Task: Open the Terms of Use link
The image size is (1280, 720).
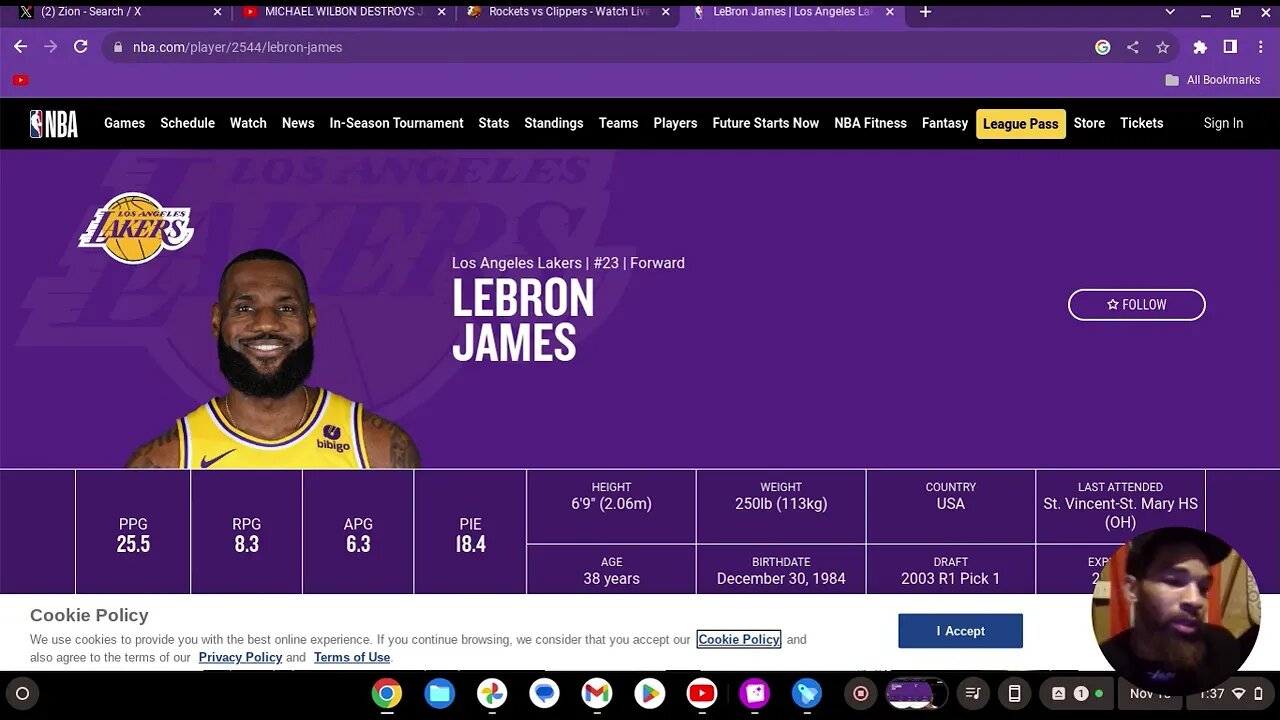Action: click(352, 657)
